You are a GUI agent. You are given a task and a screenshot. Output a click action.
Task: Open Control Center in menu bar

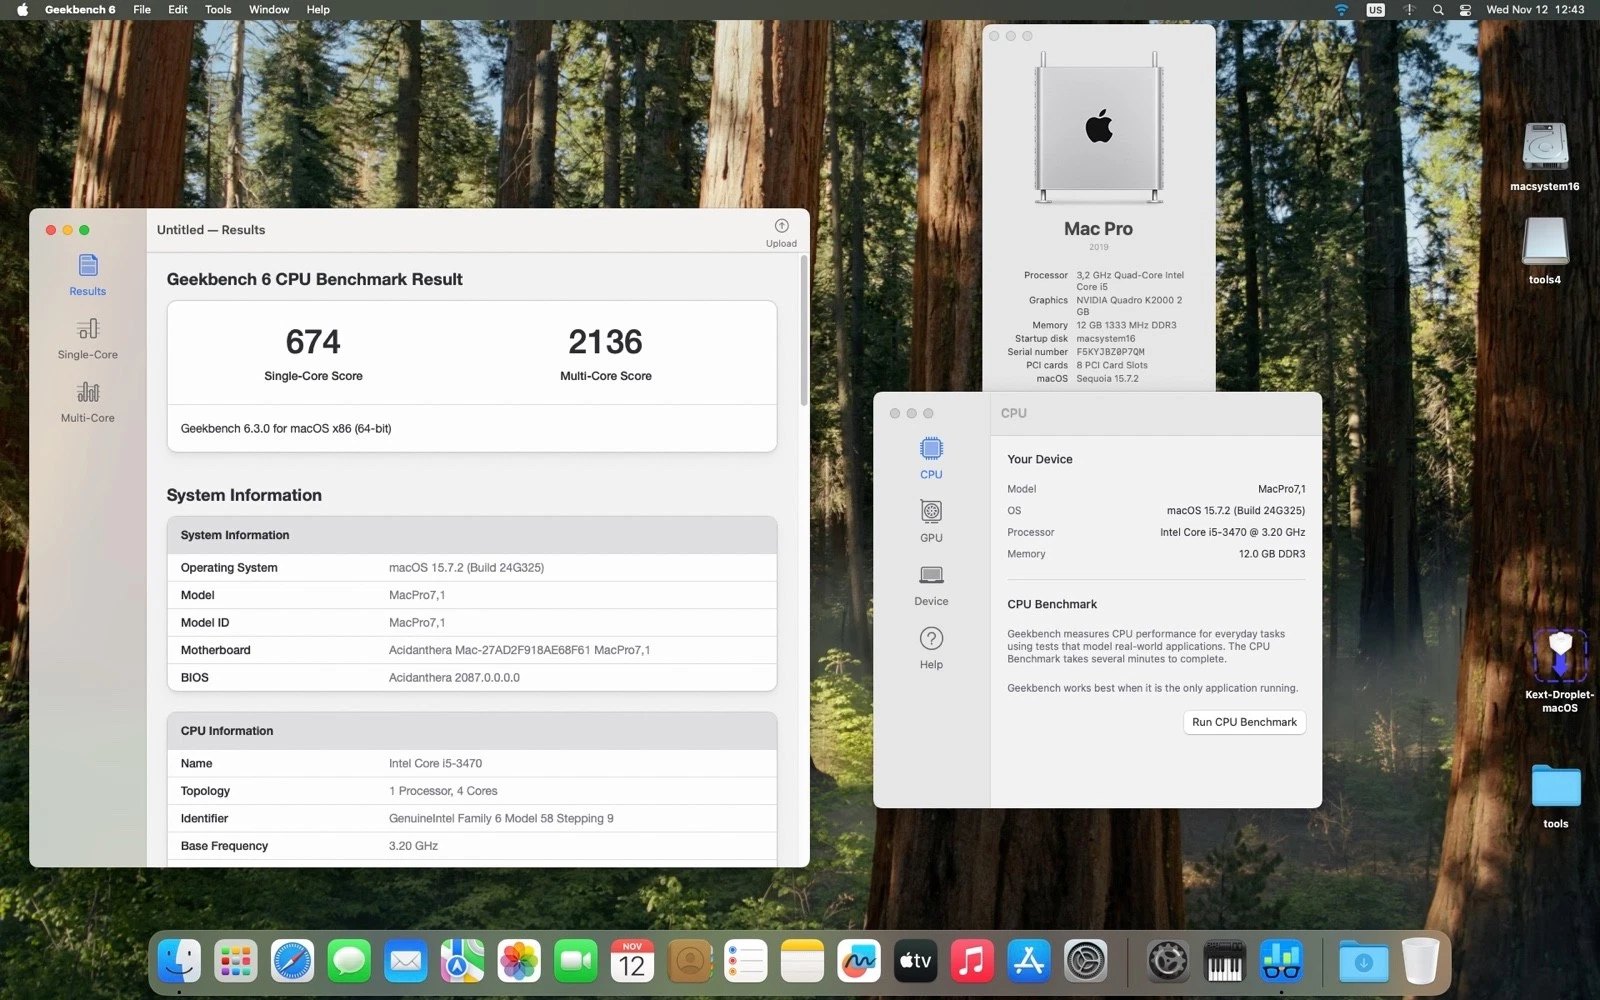click(1465, 10)
